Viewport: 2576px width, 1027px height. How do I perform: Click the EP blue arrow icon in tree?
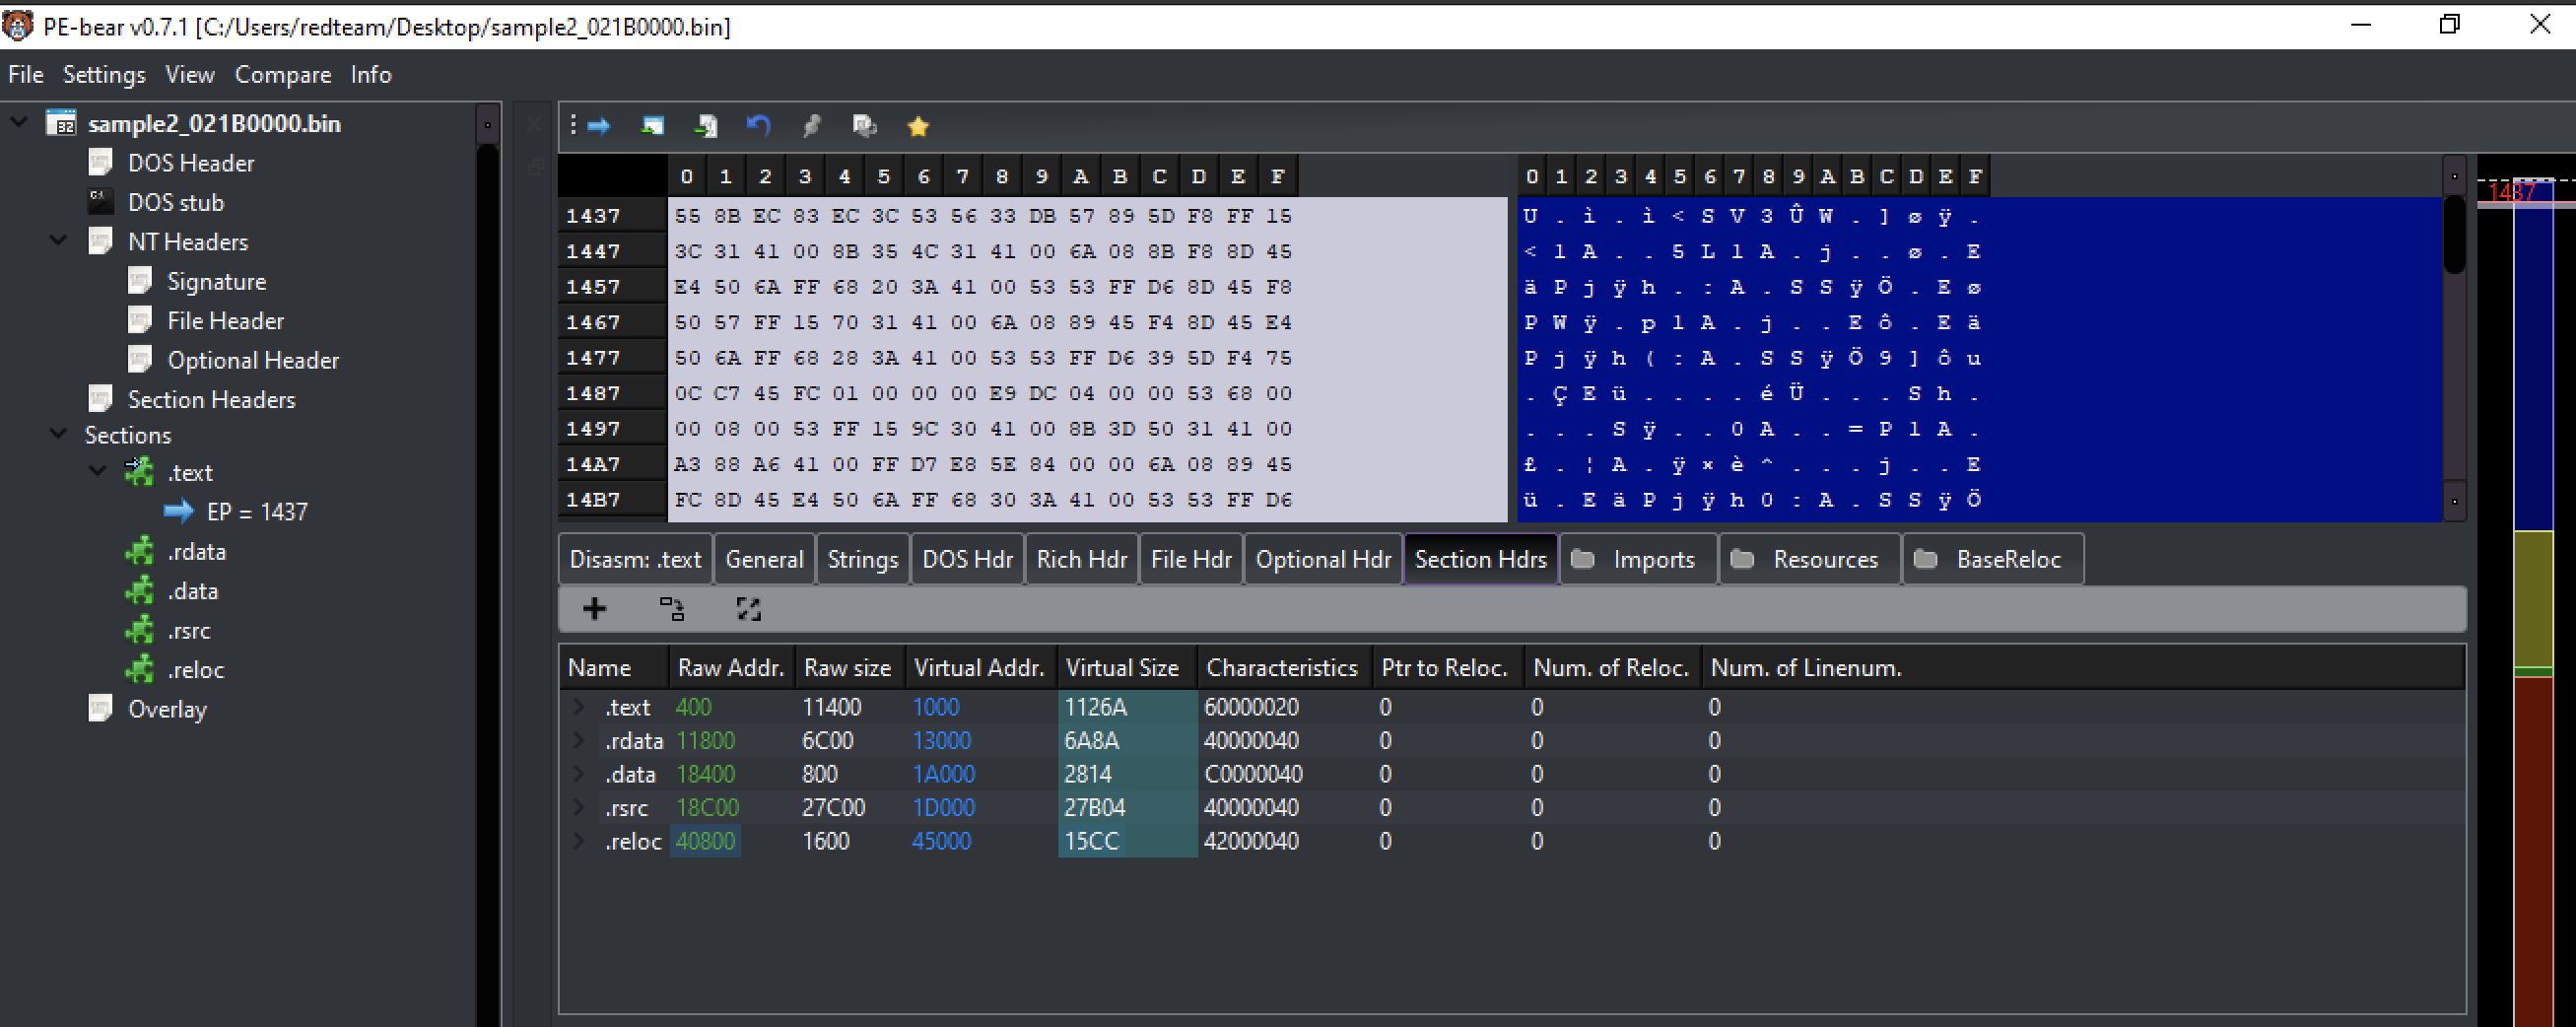coord(178,511)
